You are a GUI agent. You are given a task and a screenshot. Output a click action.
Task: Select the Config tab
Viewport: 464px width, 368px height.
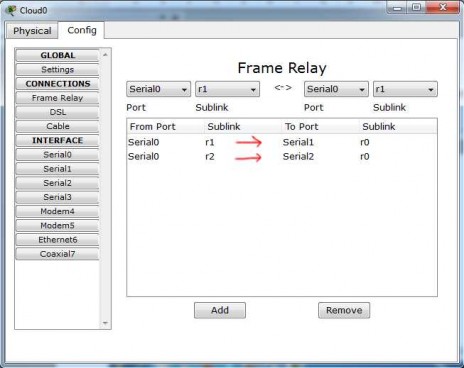click(82, 30)
